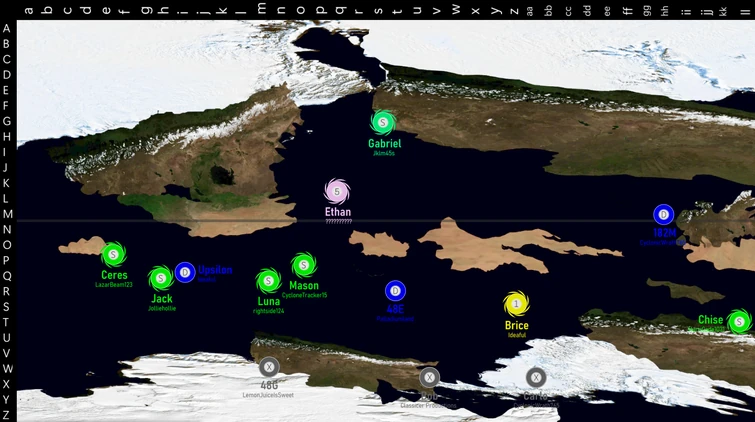The width and height of the screenshot is (755, 422).
Task: Click column header letter w
Action: click(x=456, y=10)
